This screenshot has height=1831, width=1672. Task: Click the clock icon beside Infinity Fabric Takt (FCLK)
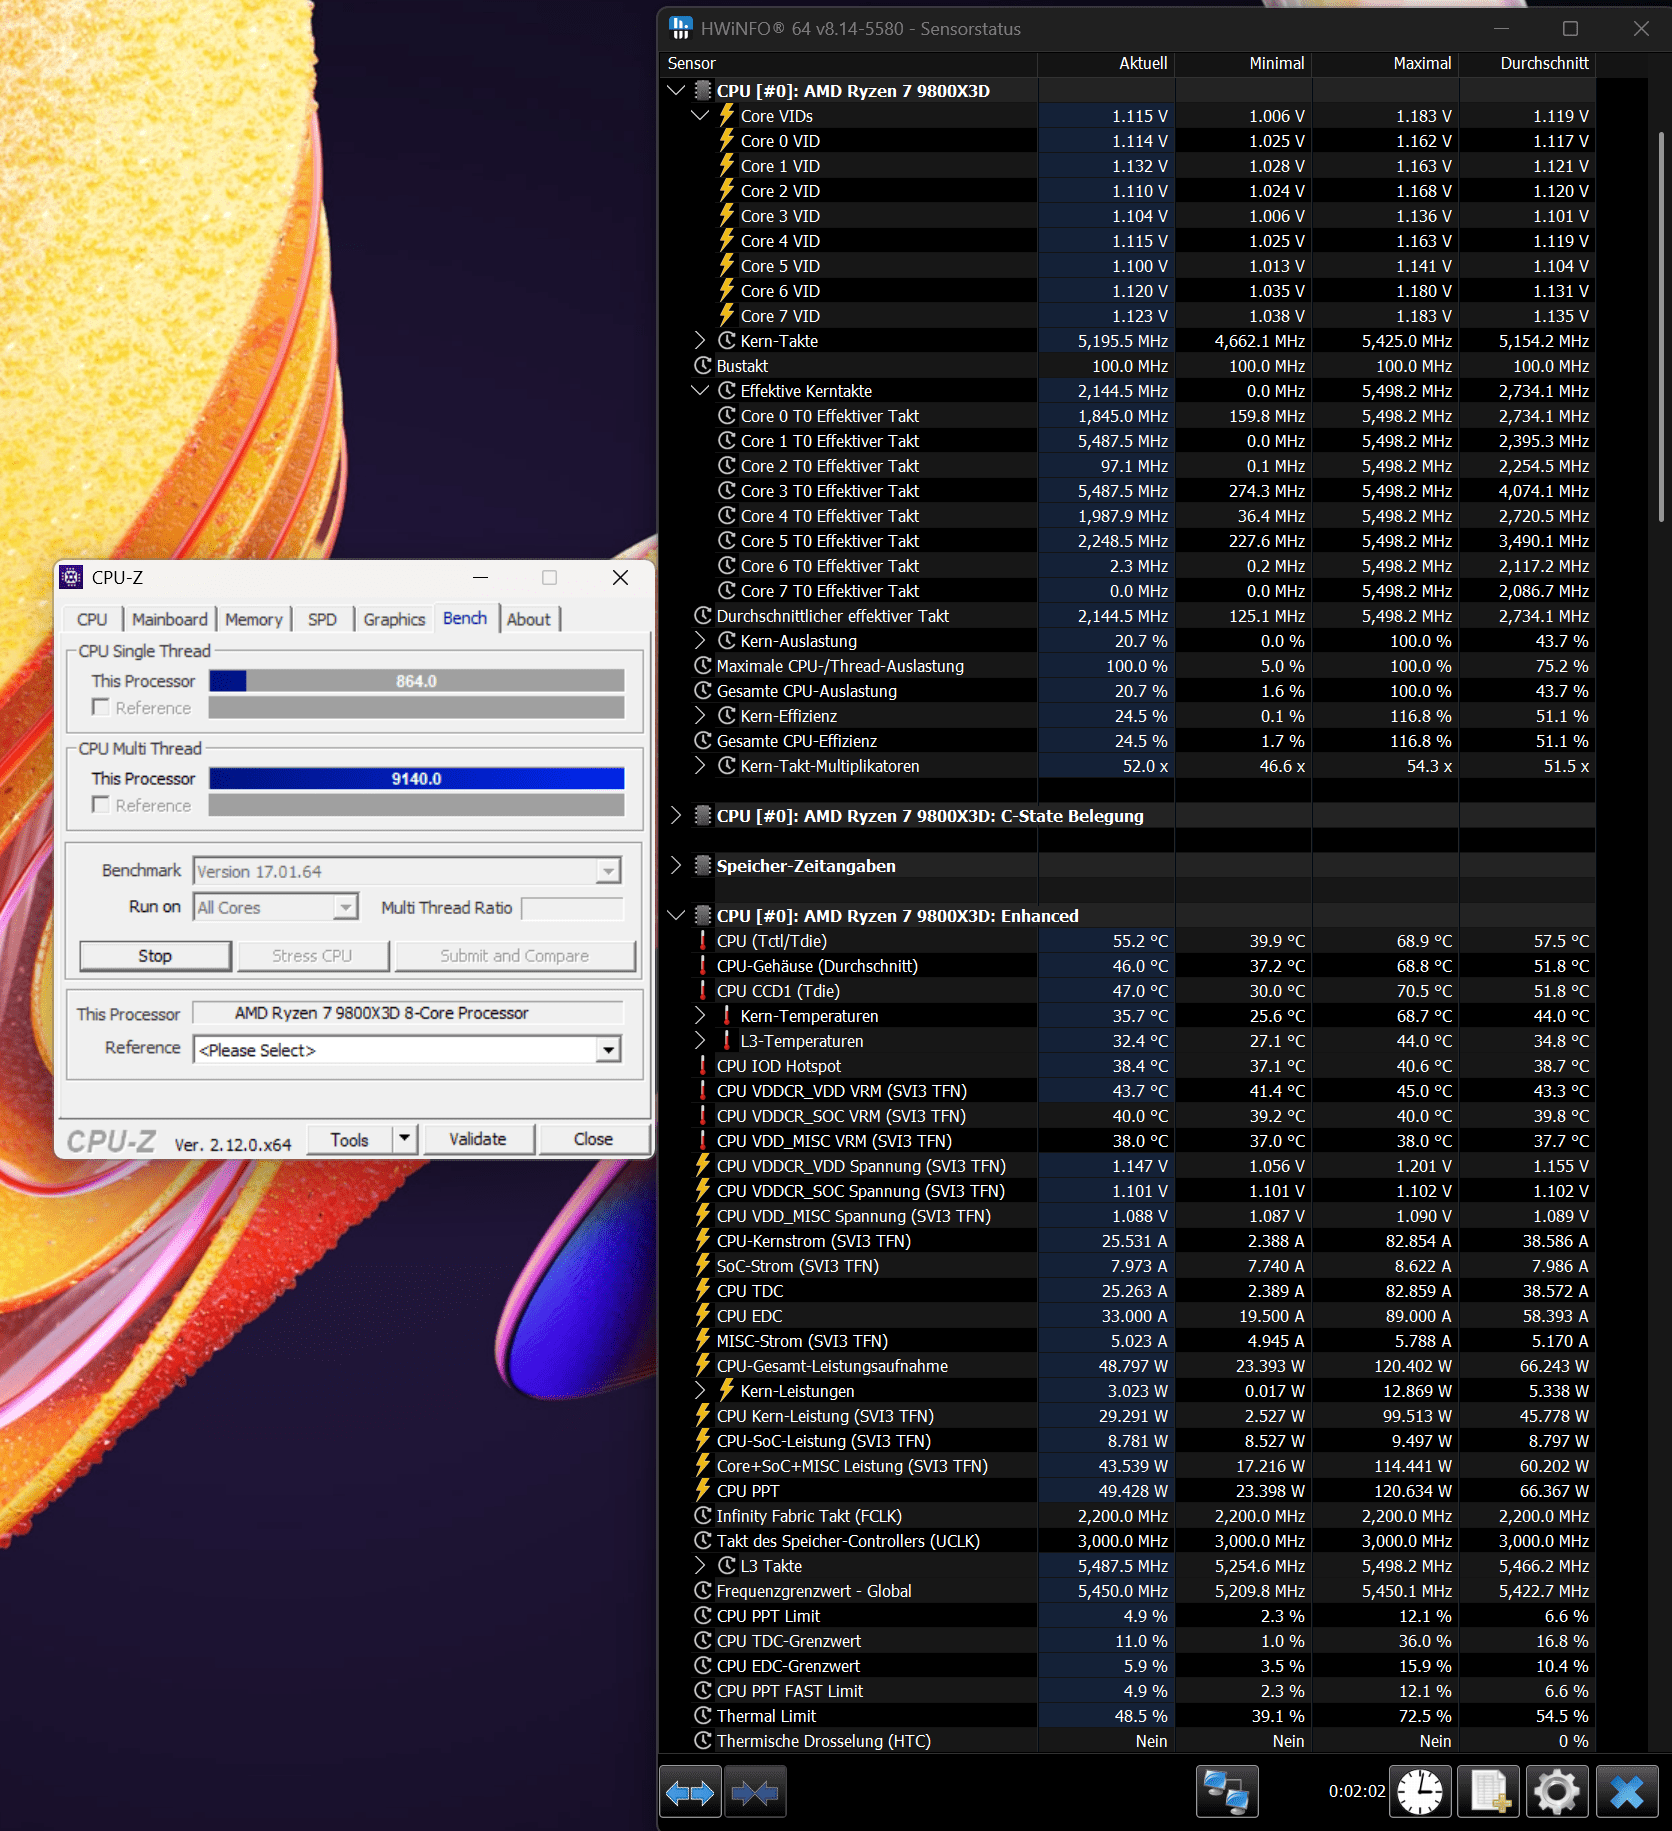point(703,1516)
